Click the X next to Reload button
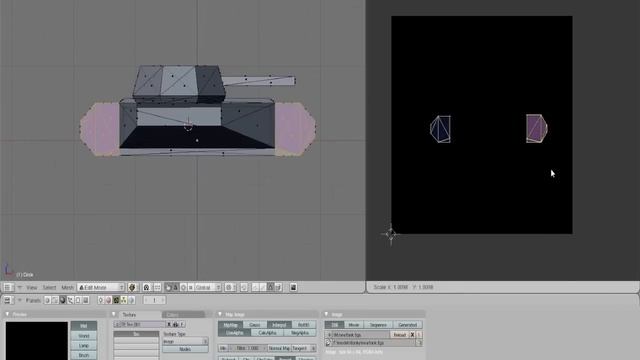 pos(412,335)
